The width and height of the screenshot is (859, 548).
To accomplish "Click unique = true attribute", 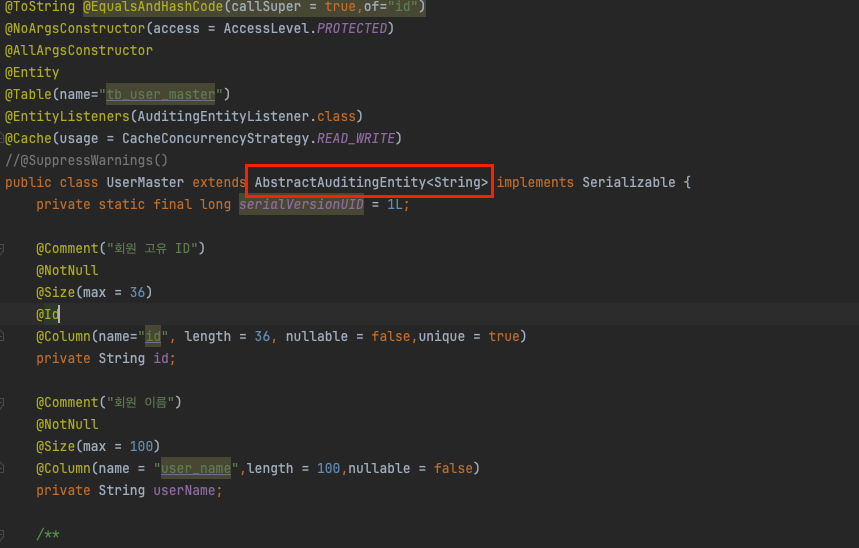I will click(468, 336).
